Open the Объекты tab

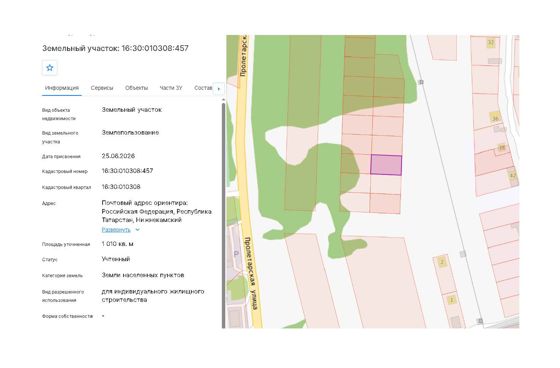click(x=136, y=88)
